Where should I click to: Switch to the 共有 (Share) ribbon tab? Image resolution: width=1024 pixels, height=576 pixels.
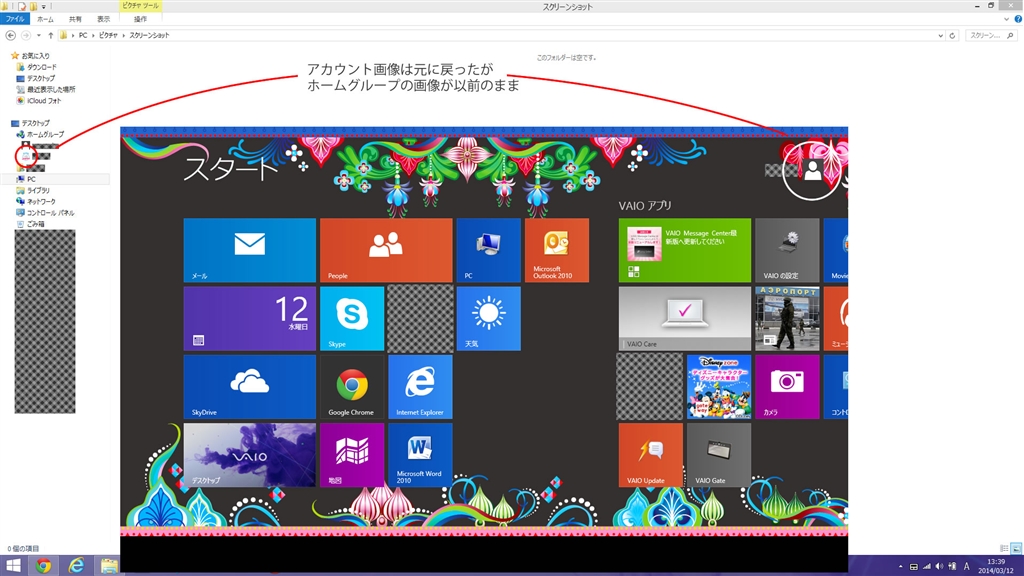tap(76, 19)
